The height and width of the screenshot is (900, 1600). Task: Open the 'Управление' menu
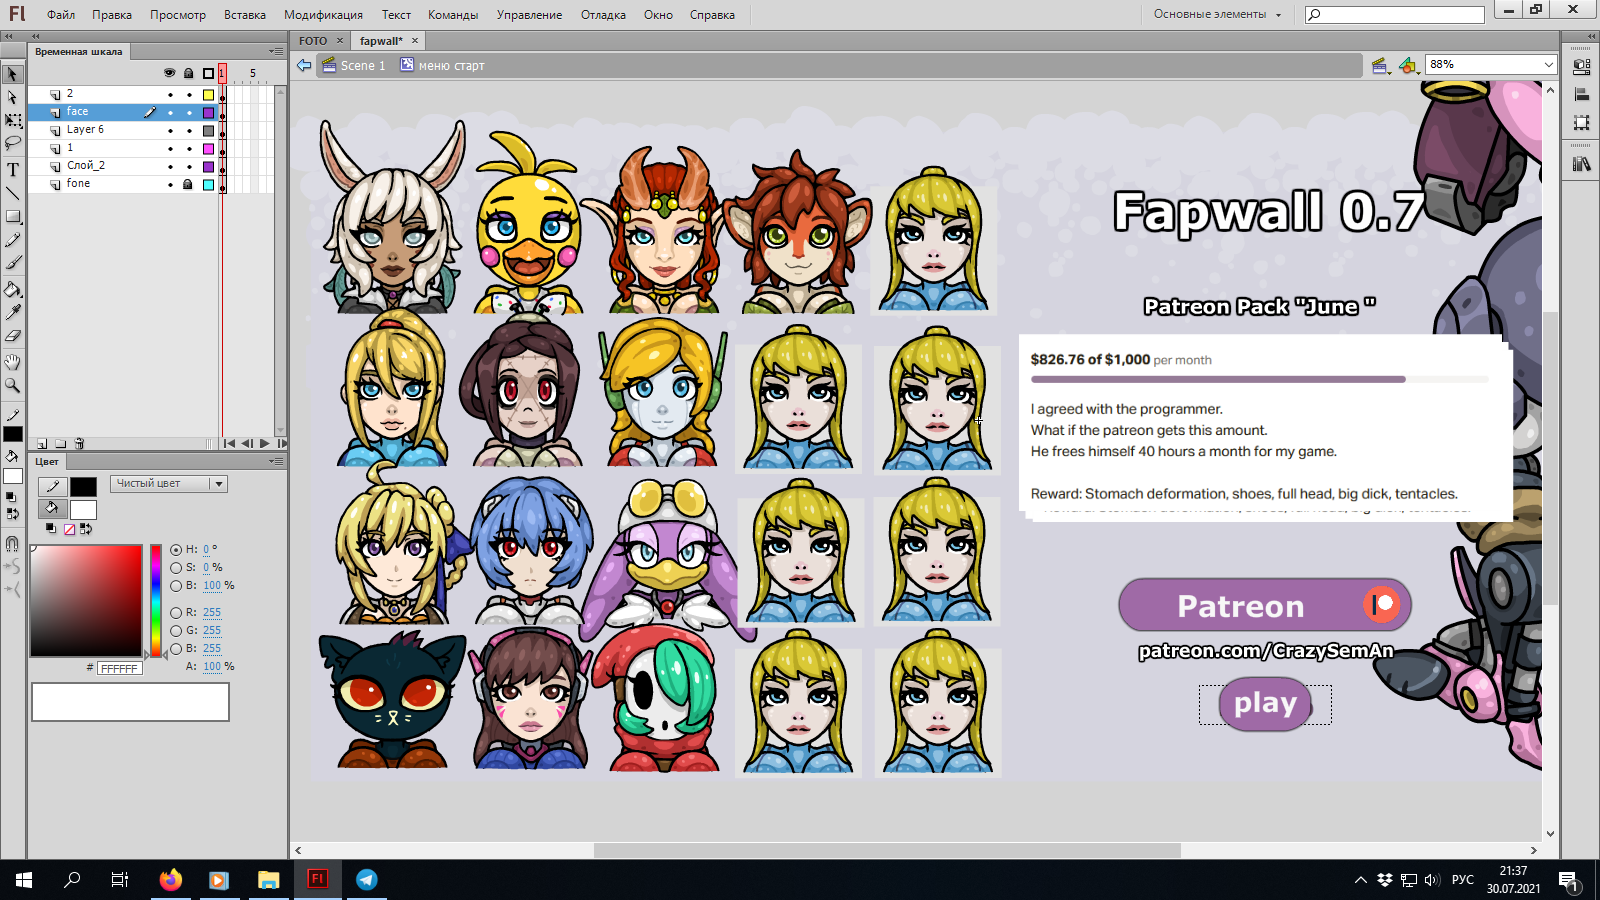(x=529, y=15)
